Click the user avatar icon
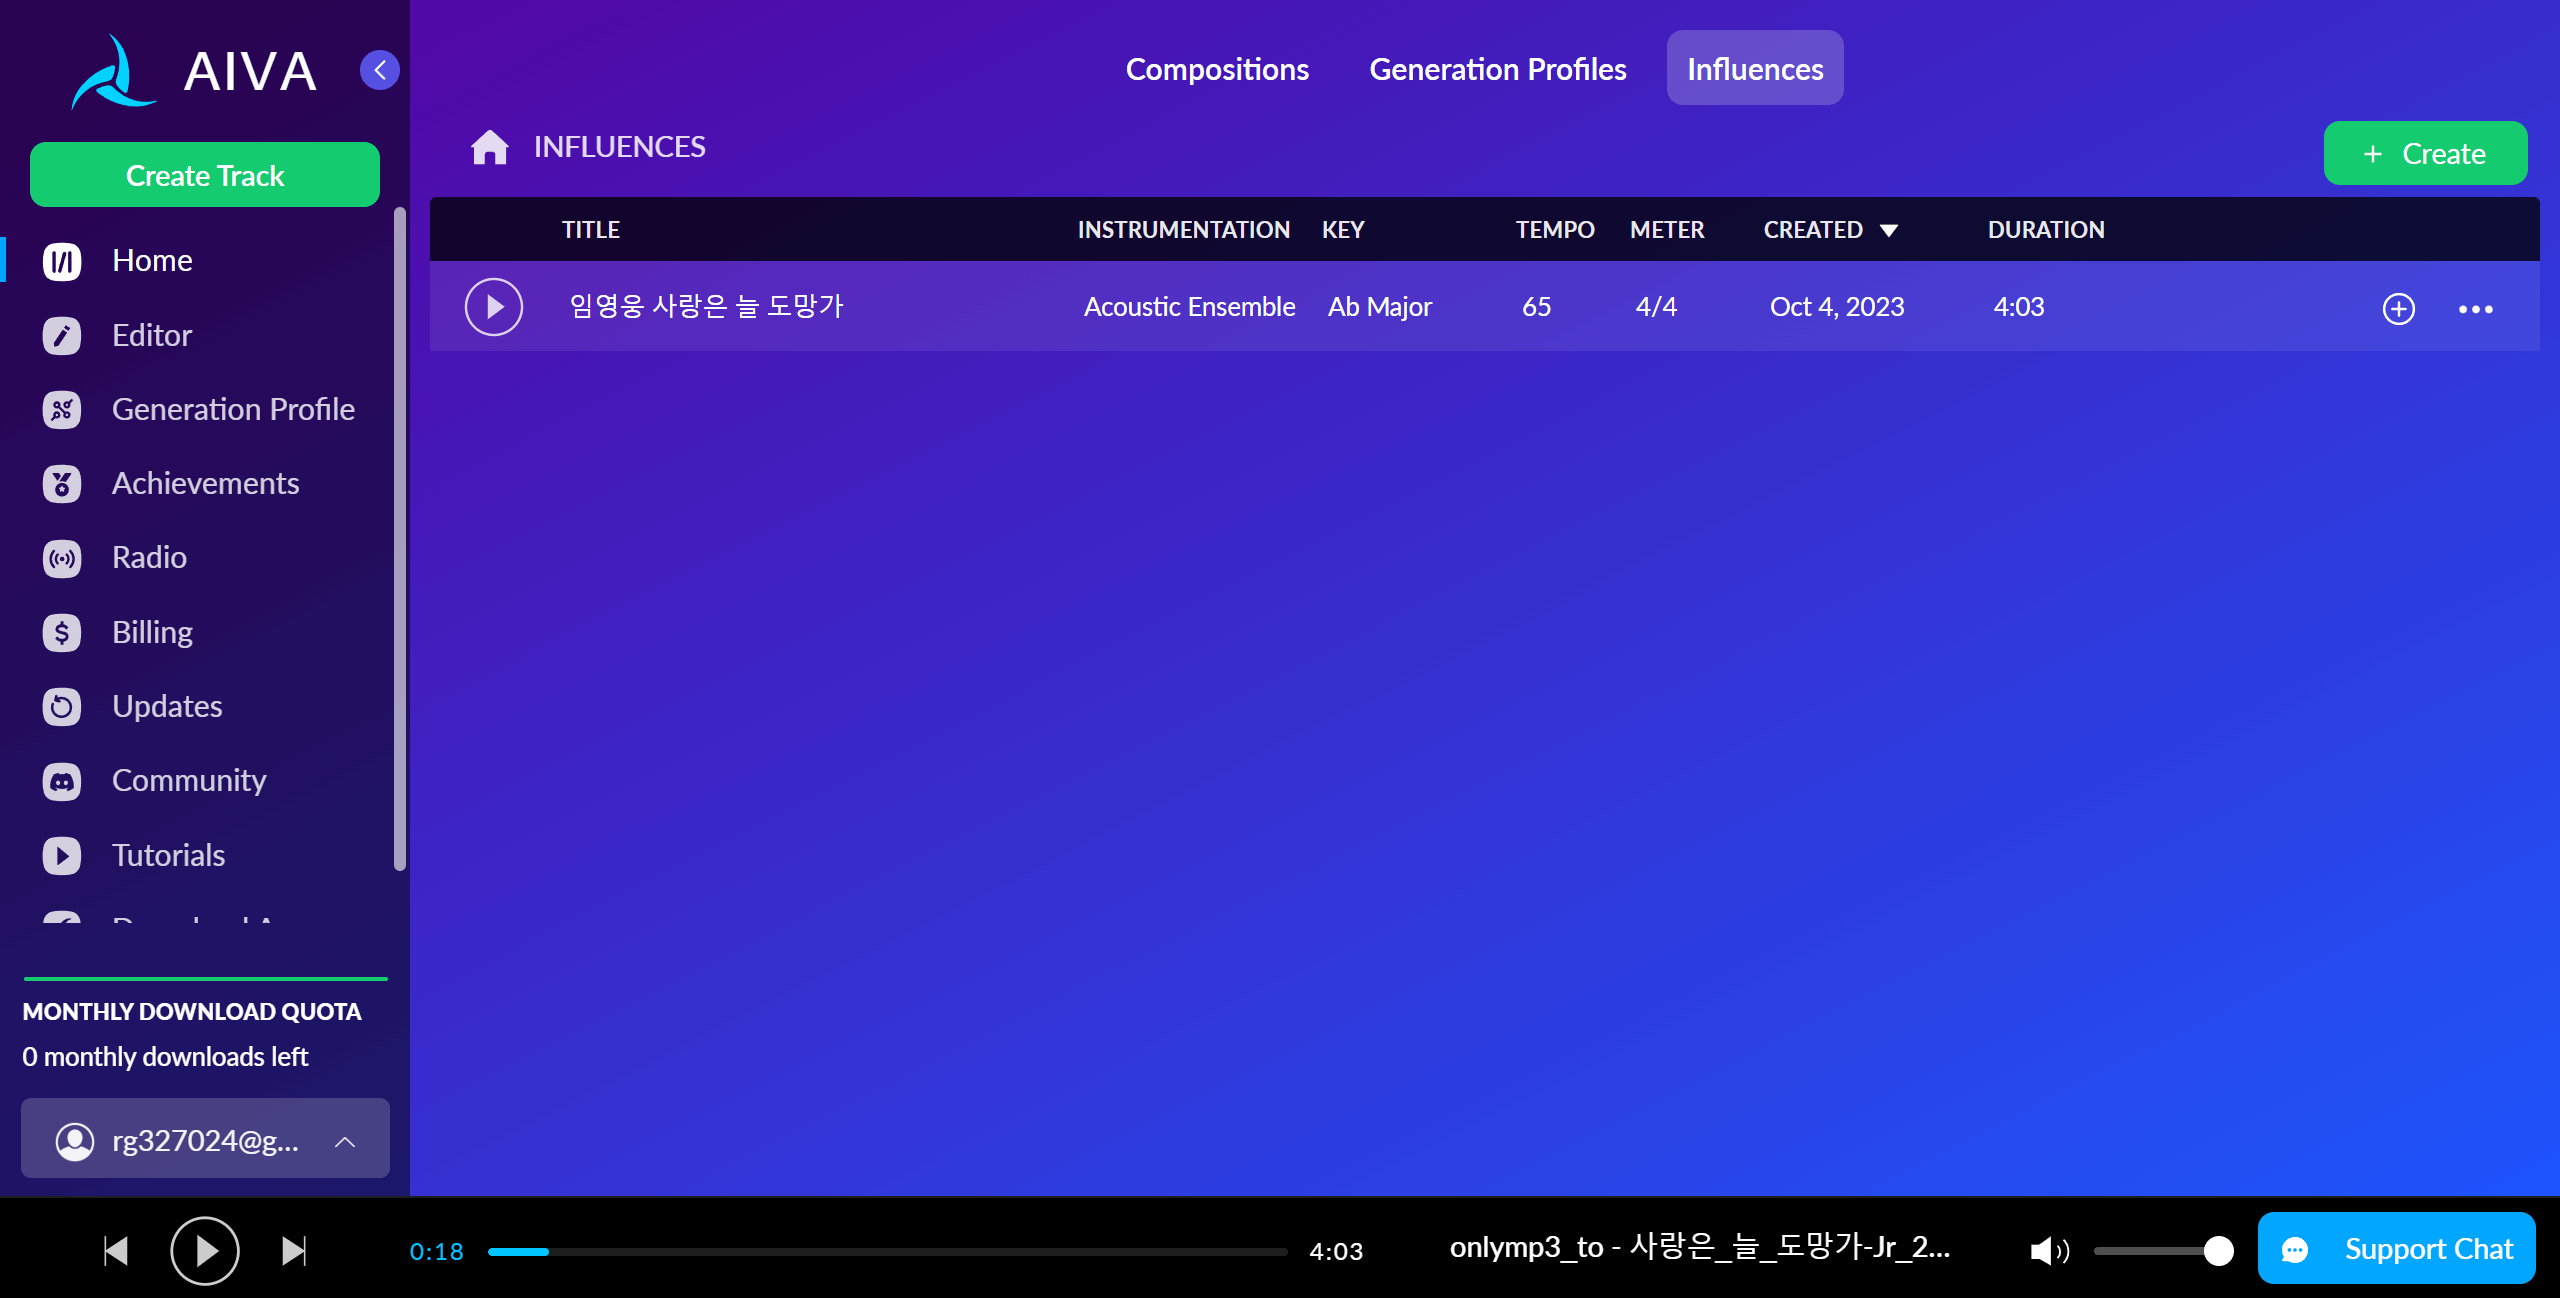The image size is (2560, 1298). [x=75, y=1141]
